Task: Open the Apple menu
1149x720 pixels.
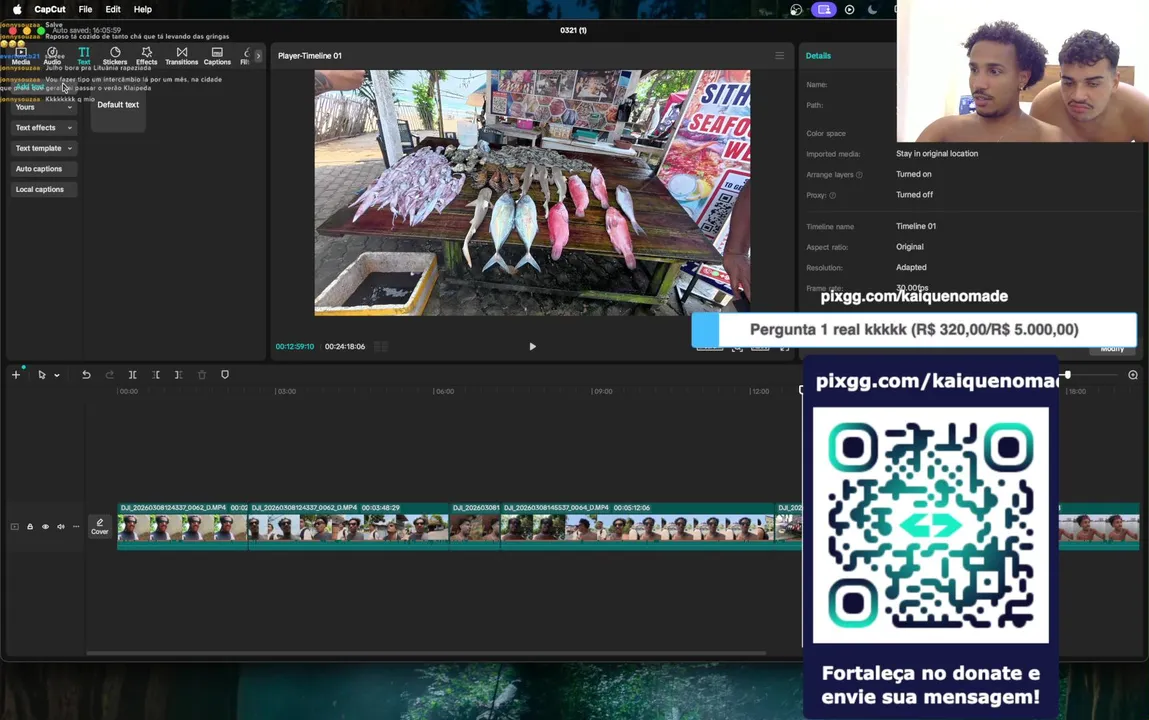Action: click(x=16, y=10)
